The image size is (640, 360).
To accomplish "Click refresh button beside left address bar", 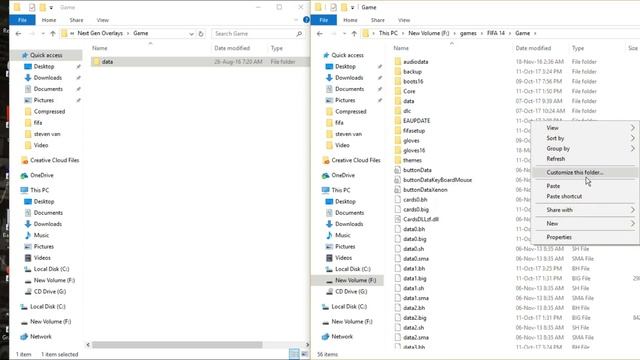I will pyautogui.click(x=201, y=33).
